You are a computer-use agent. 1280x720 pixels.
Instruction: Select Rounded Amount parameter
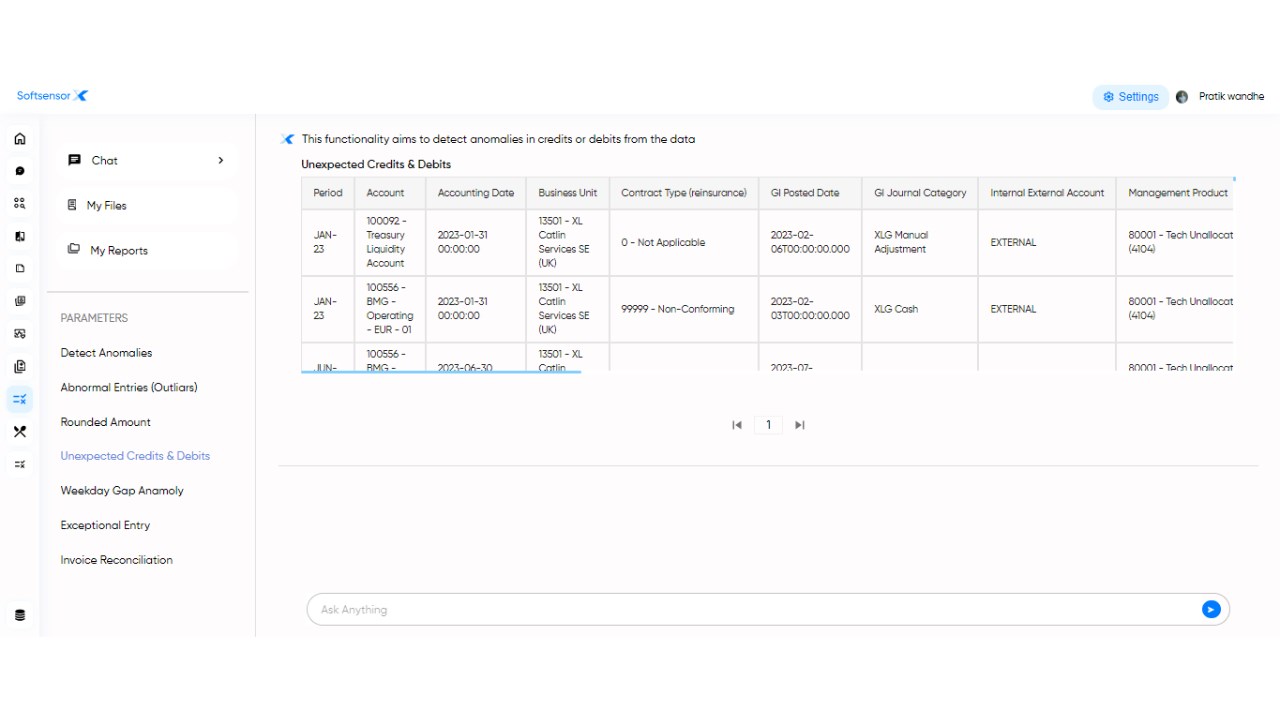point(105,422)
